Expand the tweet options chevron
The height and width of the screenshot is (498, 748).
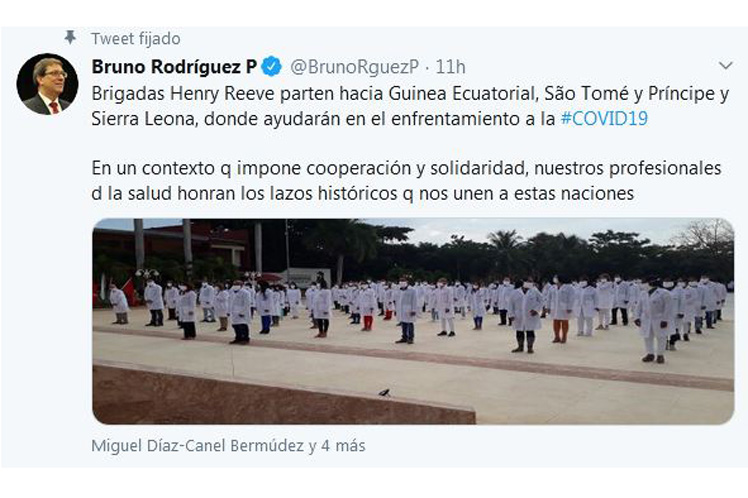click(x=726, y=65)
